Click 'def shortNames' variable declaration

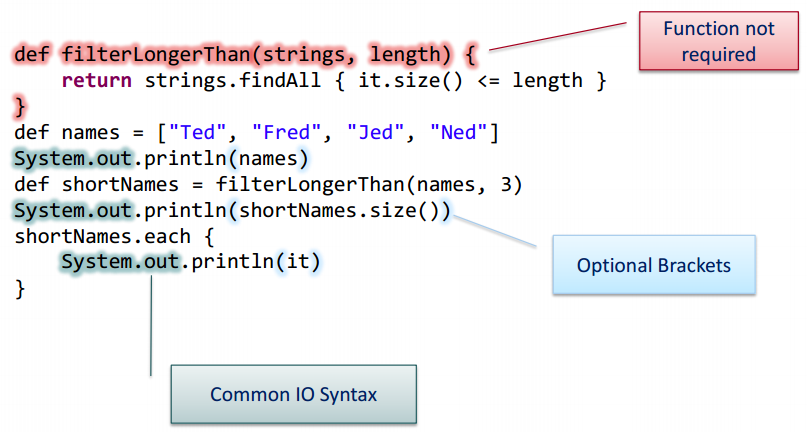(x=96, y=184)
